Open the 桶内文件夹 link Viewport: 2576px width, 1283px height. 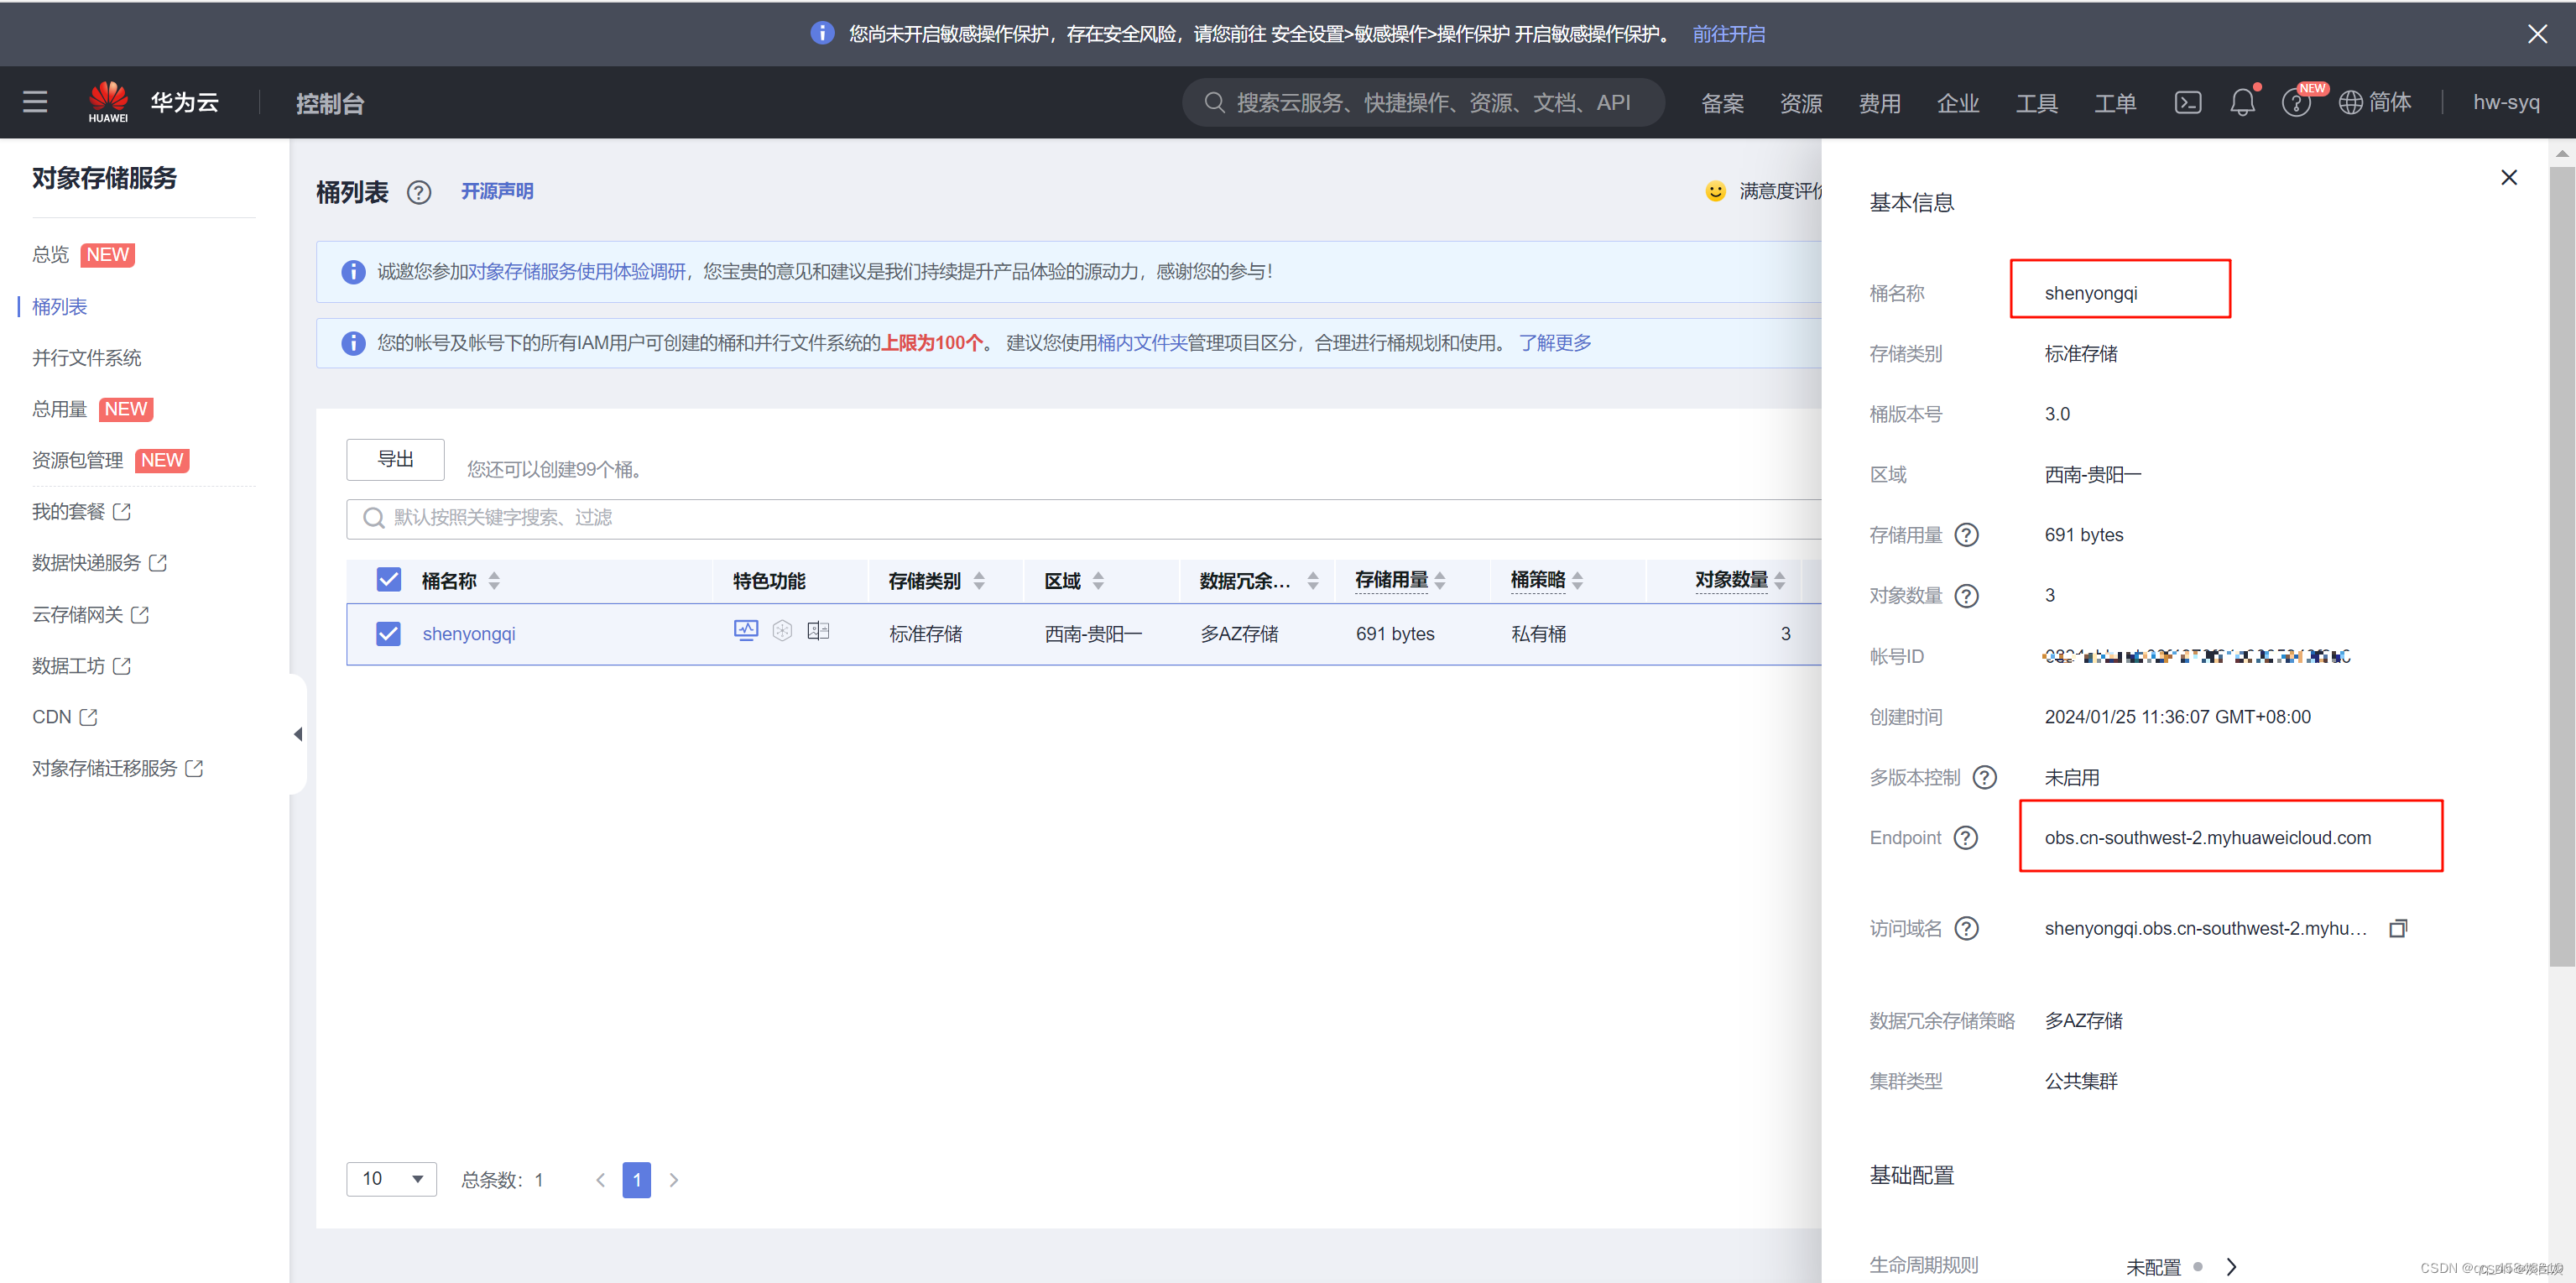[x=1142, y=343]
